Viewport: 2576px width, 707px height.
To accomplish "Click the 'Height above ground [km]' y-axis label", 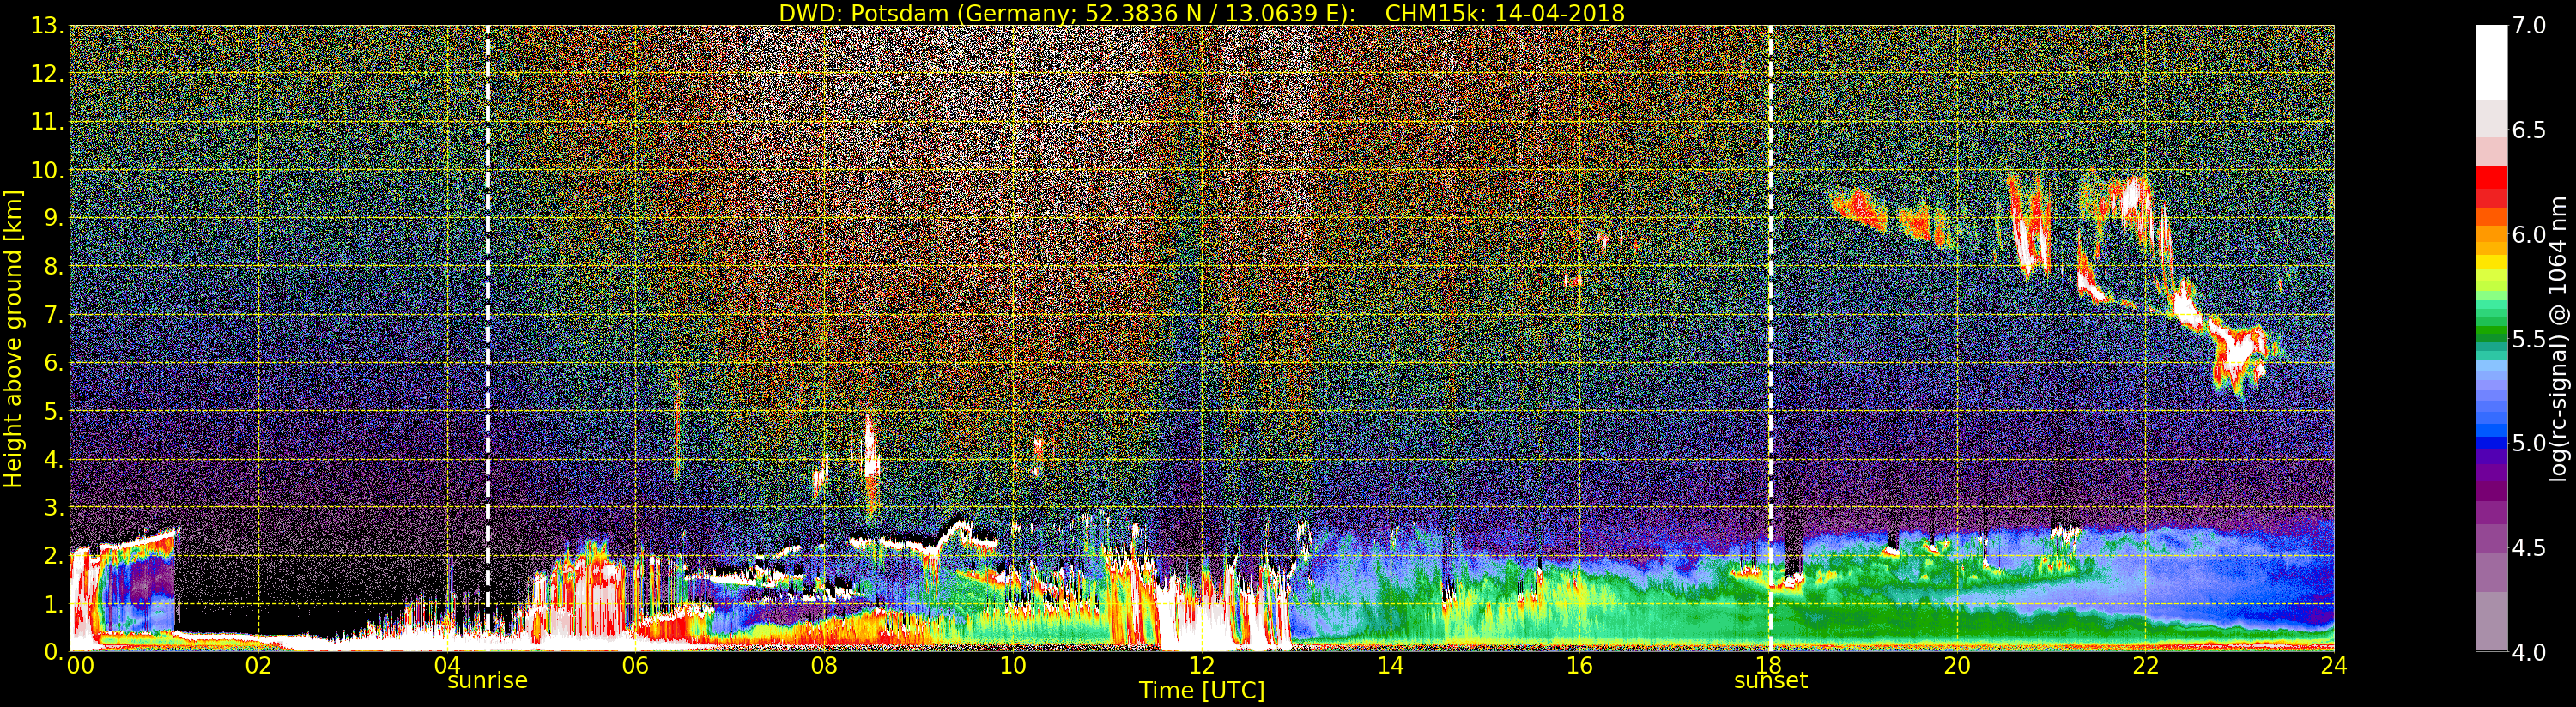I will click(x=13, y=338).
